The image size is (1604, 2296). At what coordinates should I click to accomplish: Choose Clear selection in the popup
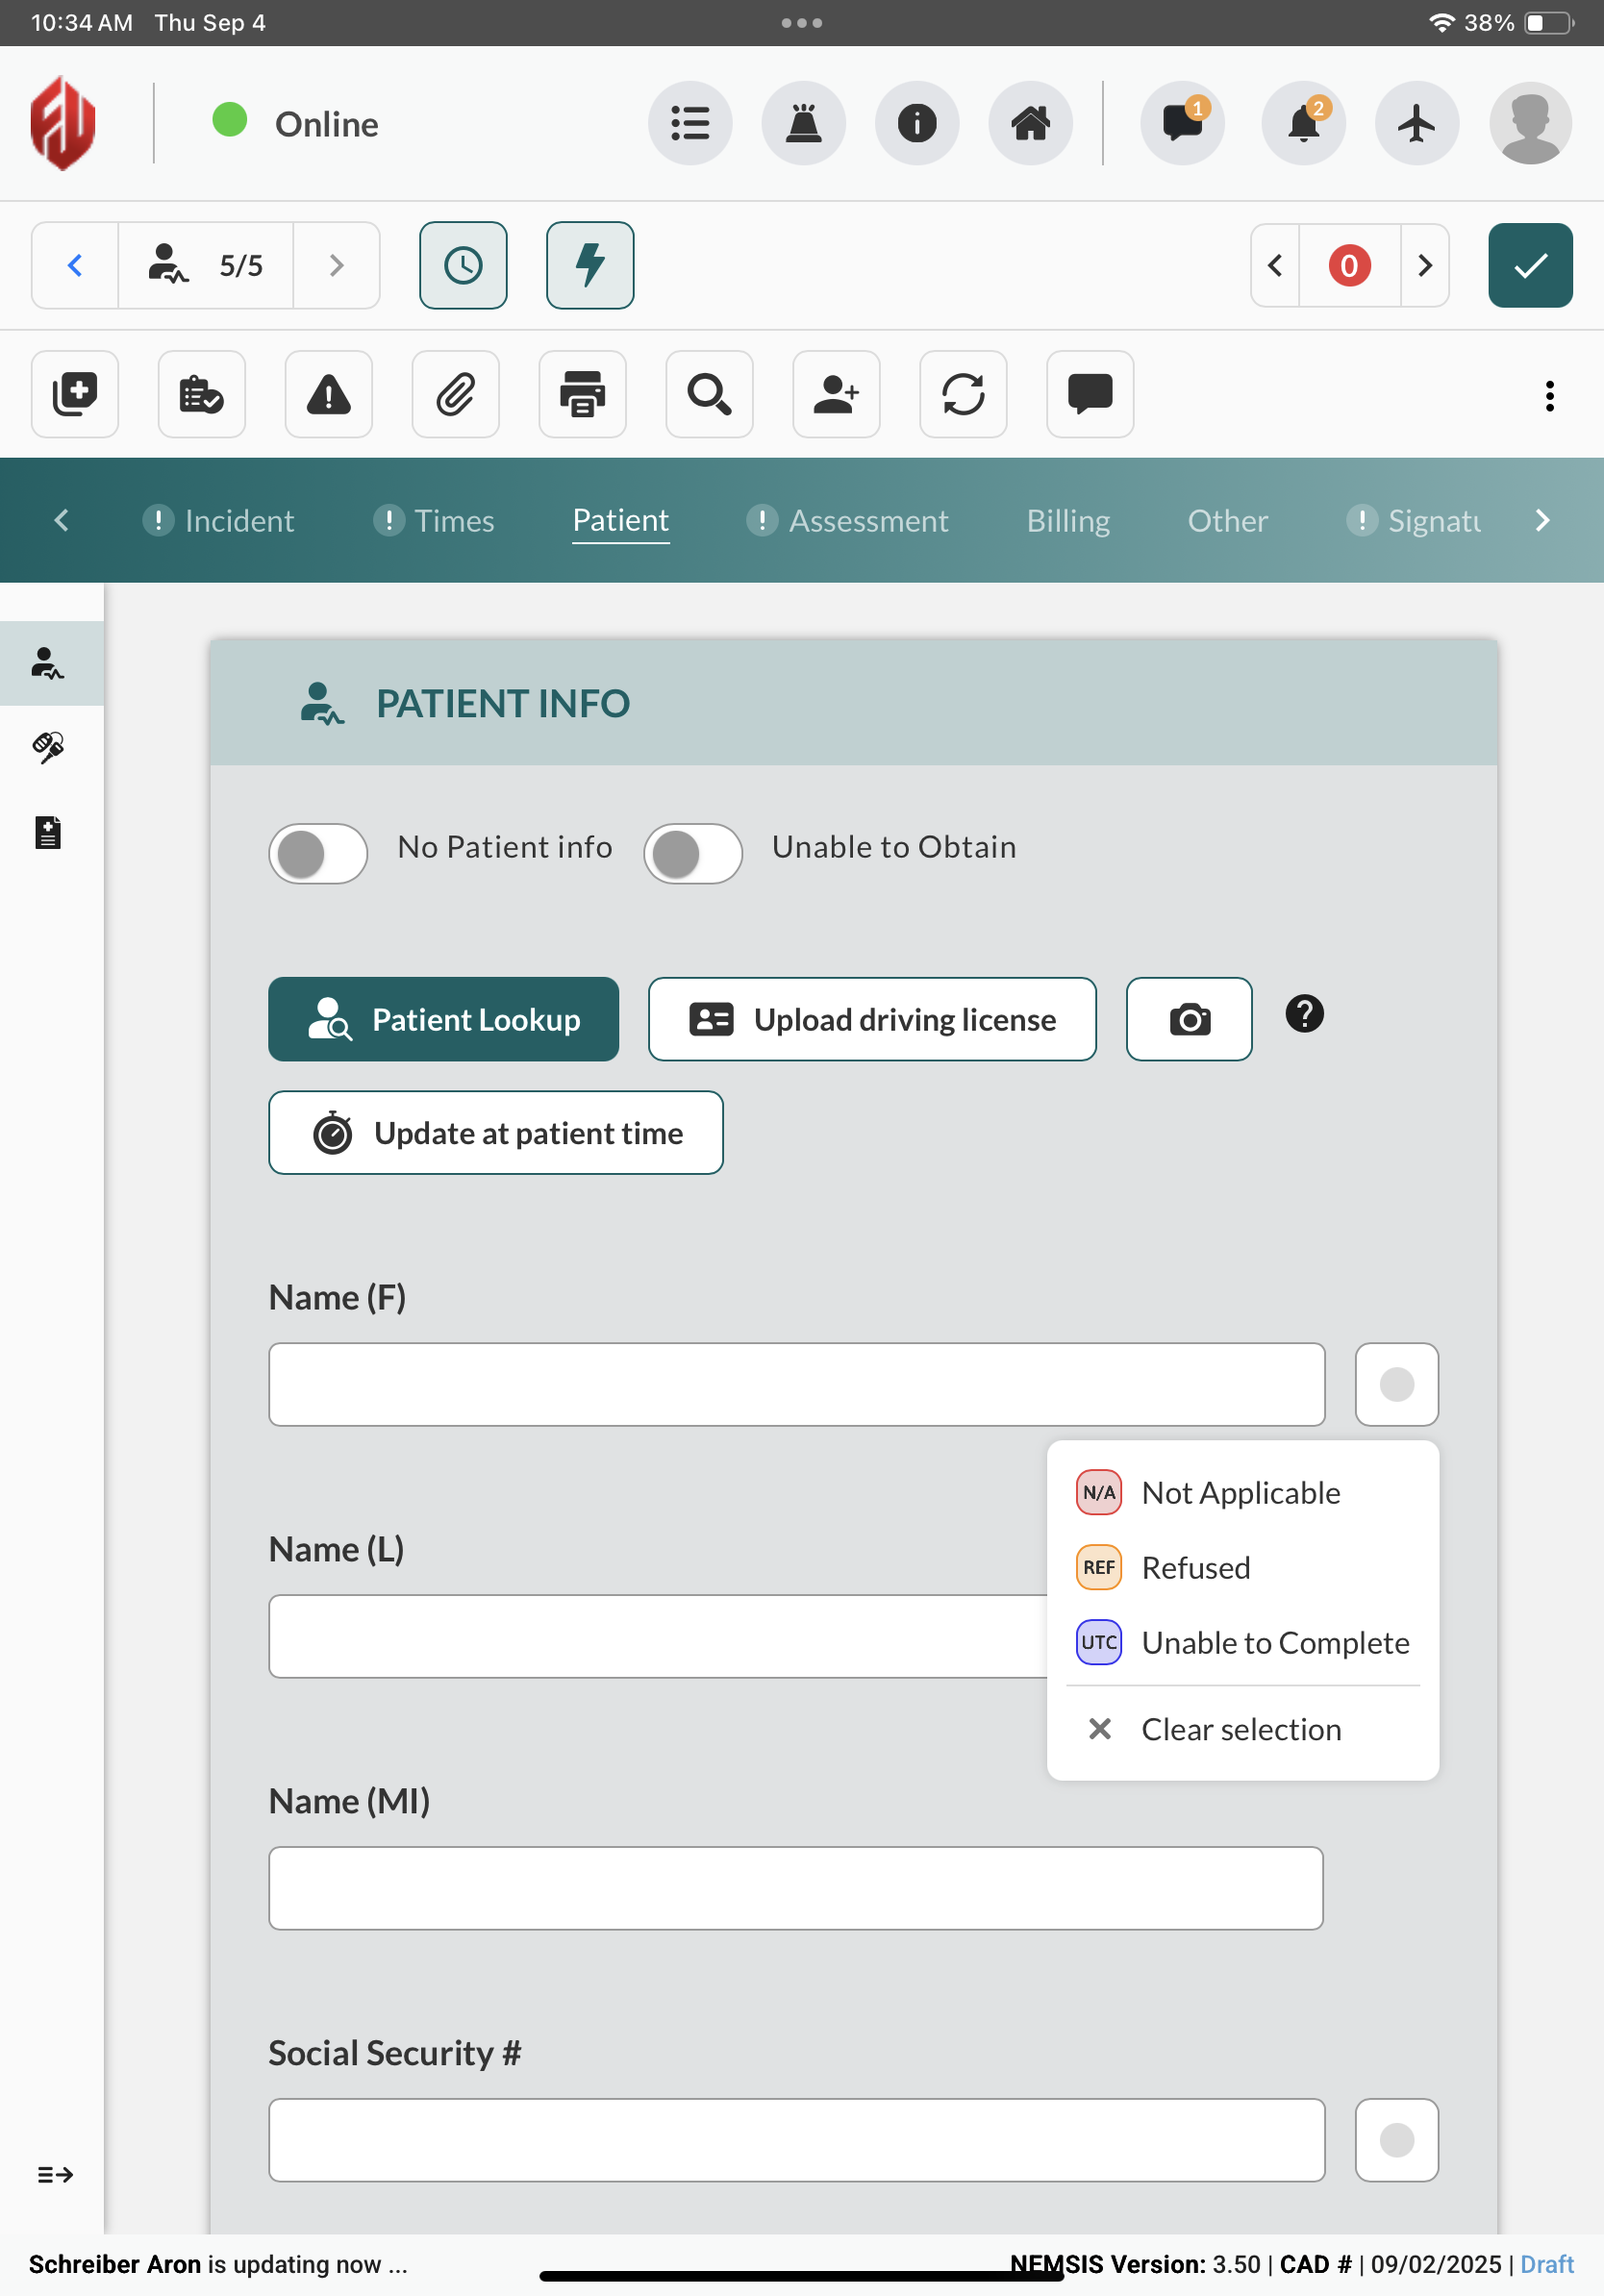pyautogui.click(x=1240, y=1729)
